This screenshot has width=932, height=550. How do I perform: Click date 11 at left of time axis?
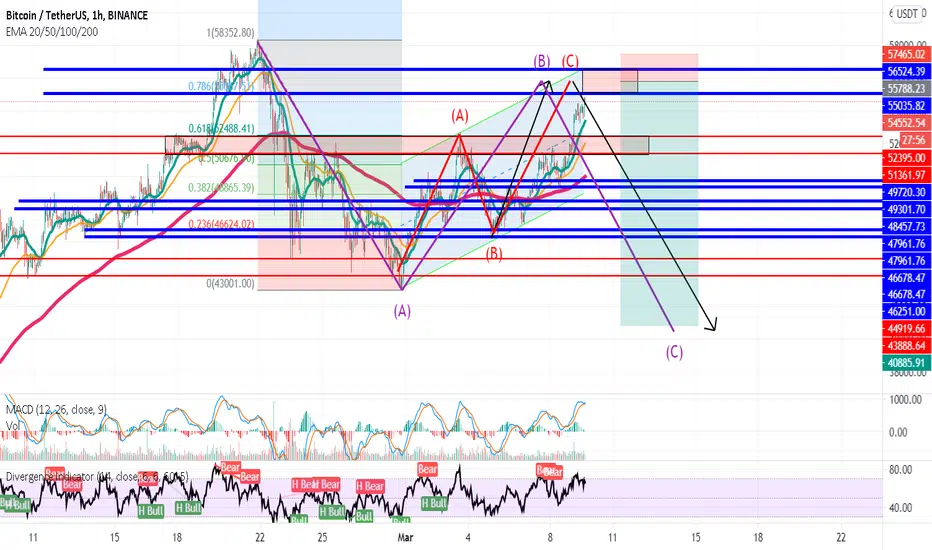pos(33,538)
